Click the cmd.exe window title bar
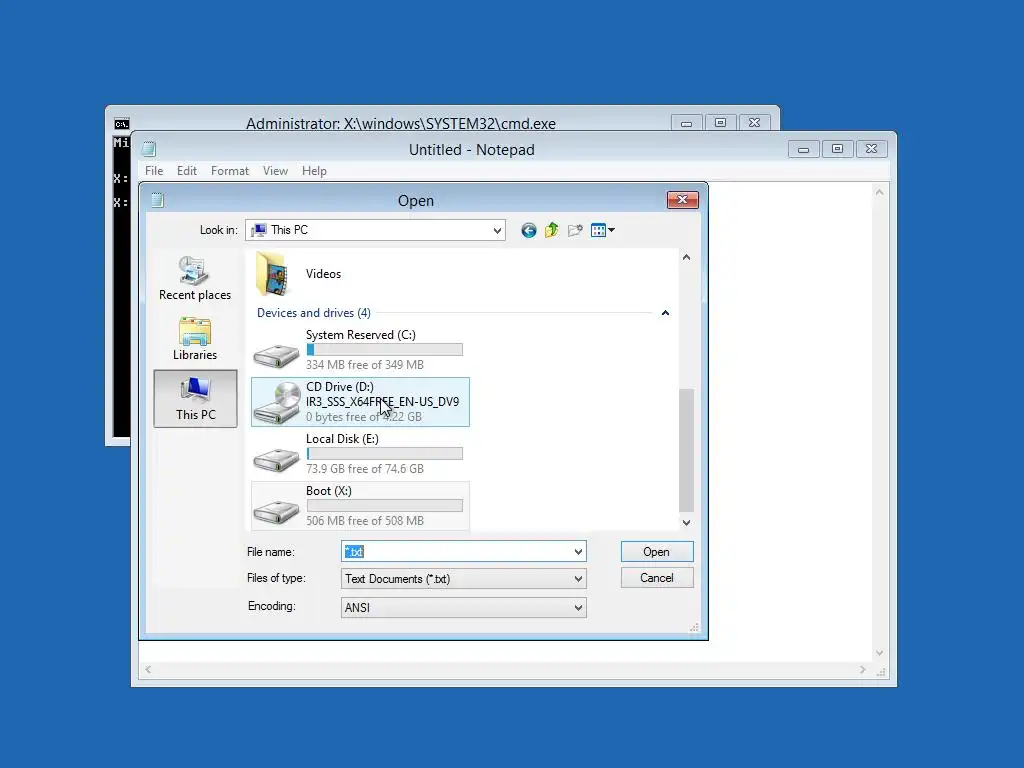The height and width of the screenshot is (768, 1024). pos(400,123)
